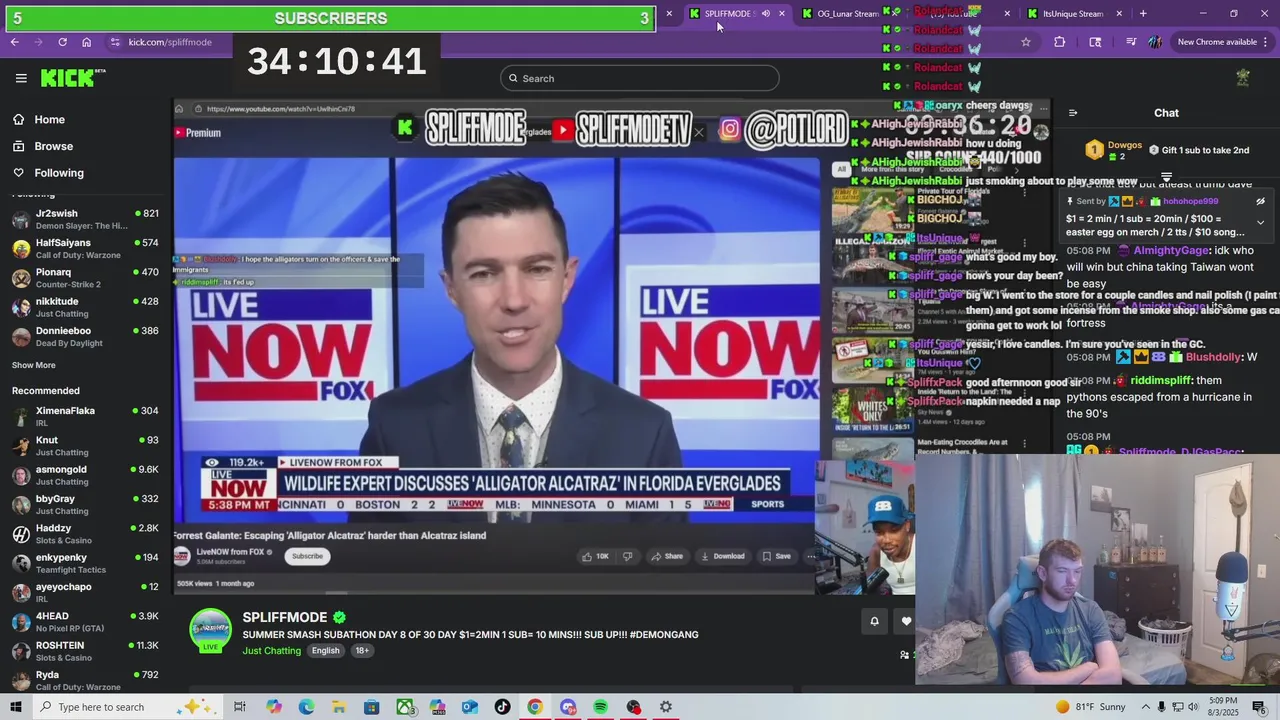This screenshot has height=720, width=1280.
Task: Open Pionarq channel in sidebar
Action: [x=85, y=277]
